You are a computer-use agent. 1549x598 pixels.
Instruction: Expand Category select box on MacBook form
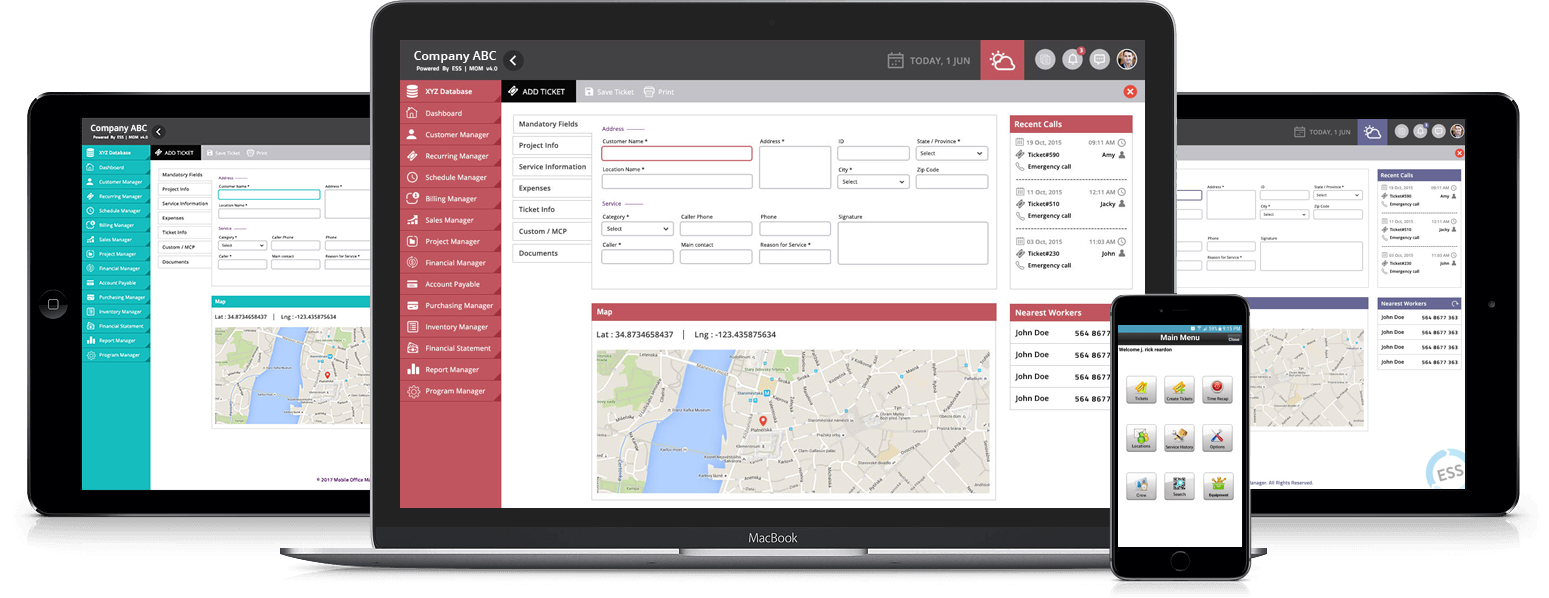pyautogui.click(x=637, y=229)
